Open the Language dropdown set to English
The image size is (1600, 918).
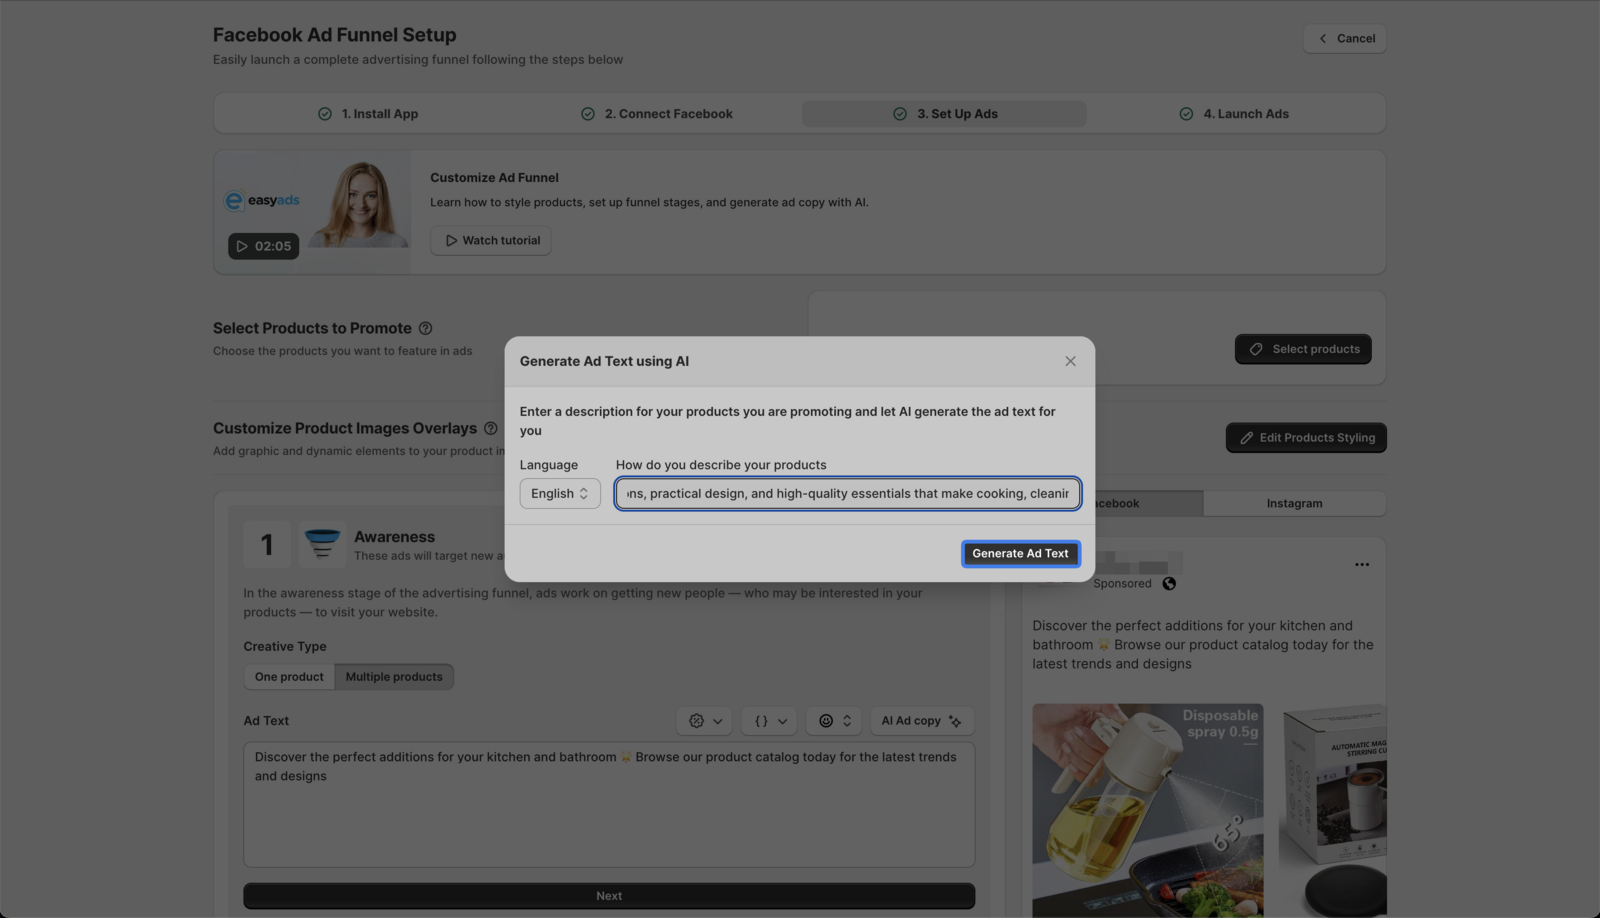coord(559,493)
